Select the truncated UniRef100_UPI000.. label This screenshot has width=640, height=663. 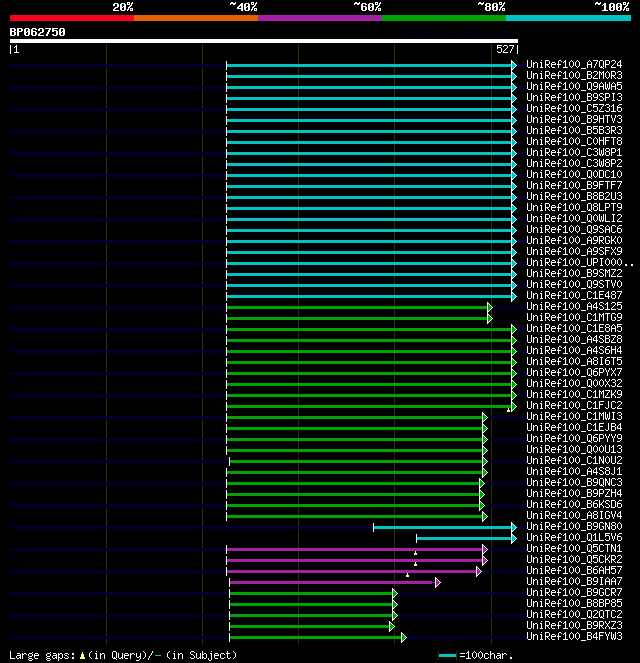click(580, 263)
